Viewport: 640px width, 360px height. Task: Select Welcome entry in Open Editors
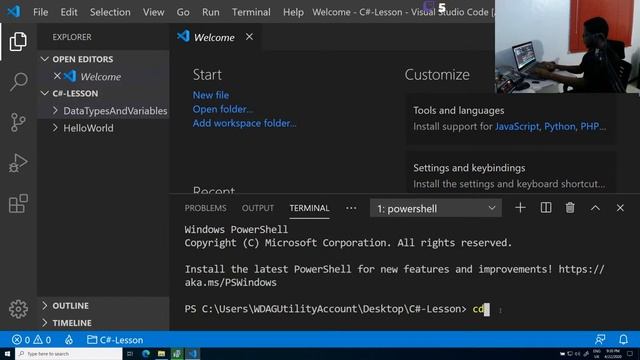[x=104, y=76]
